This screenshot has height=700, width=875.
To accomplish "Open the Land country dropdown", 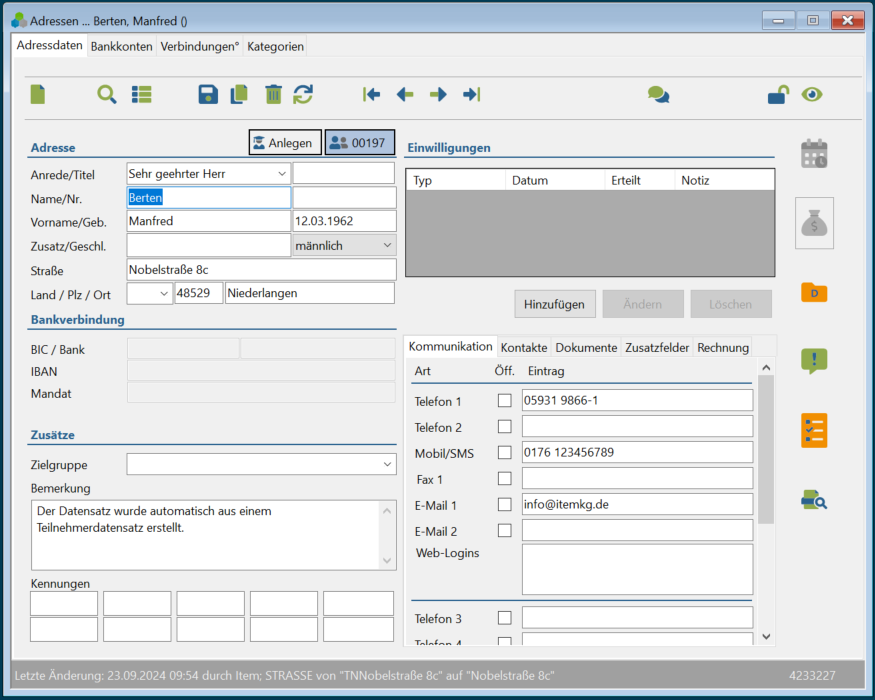I will point(164,293).
